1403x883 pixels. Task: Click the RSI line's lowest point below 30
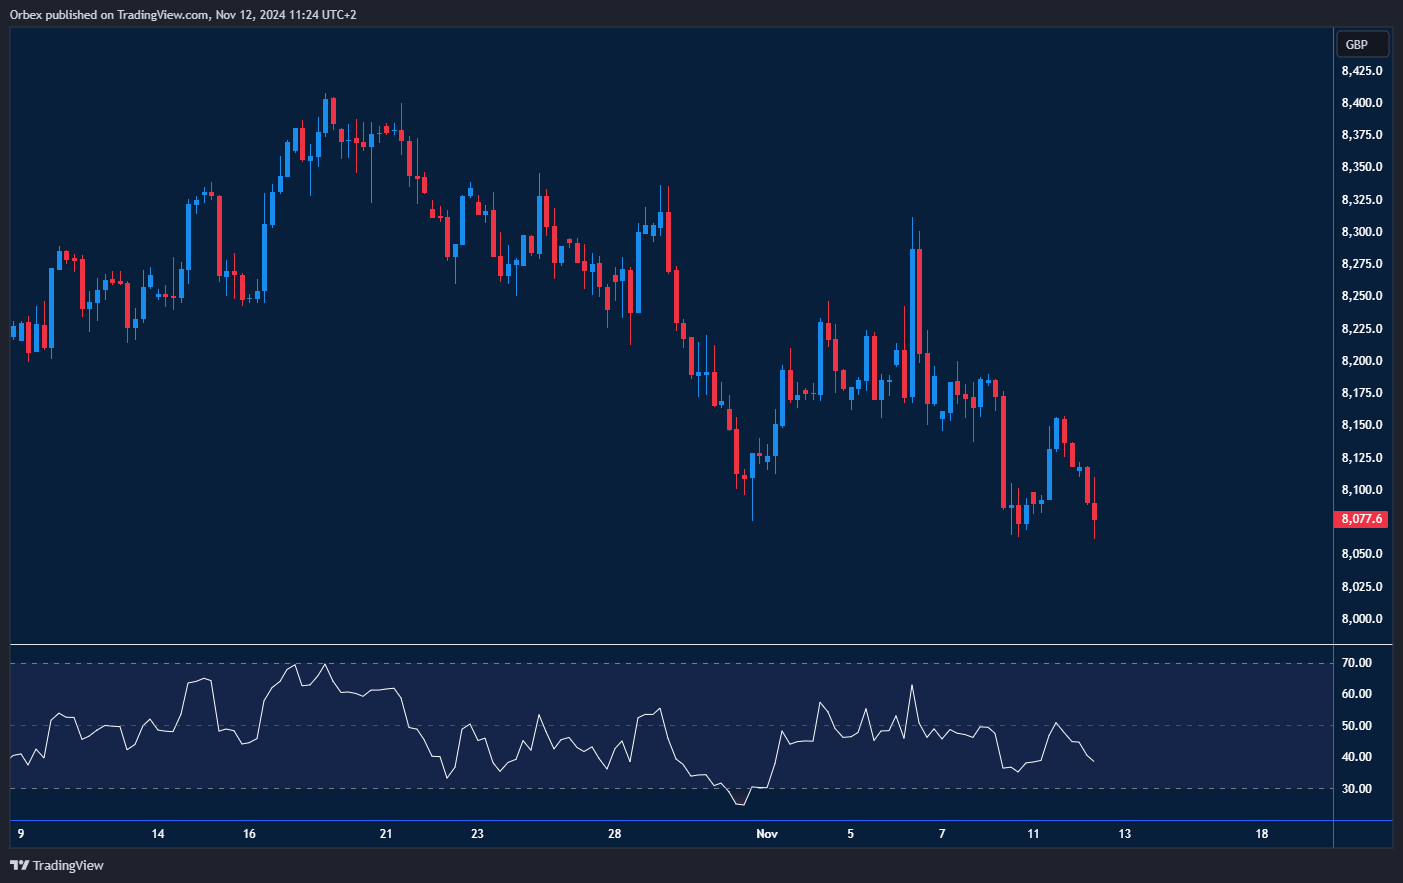coord(740,804)
